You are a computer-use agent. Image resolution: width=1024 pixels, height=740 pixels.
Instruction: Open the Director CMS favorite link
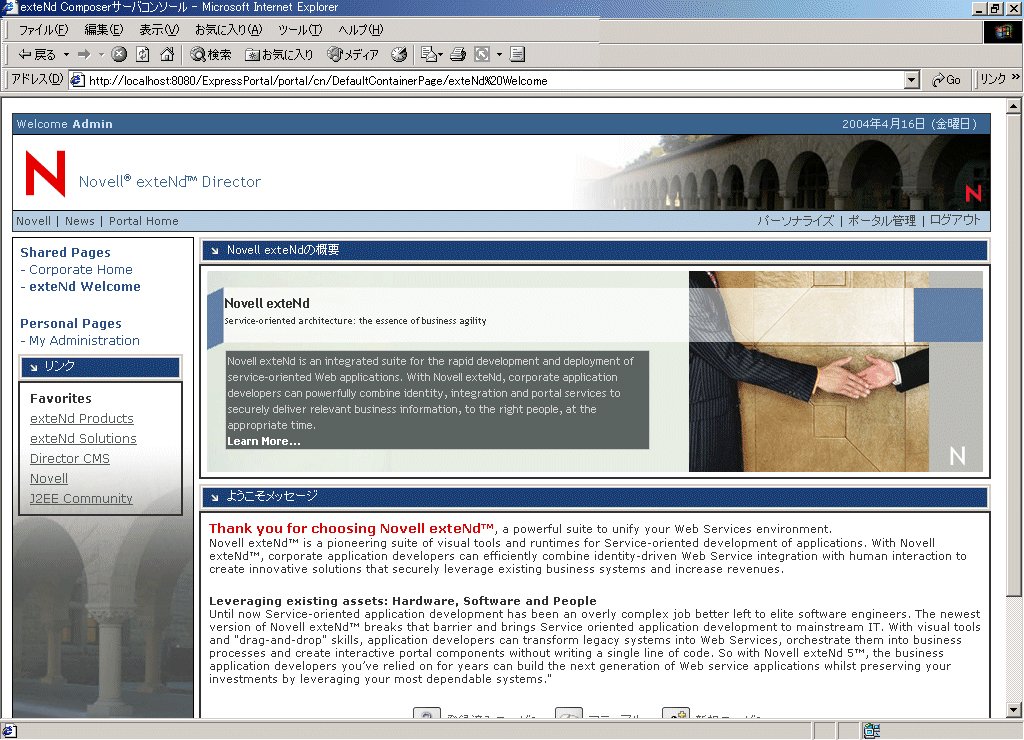coord(70,459)
